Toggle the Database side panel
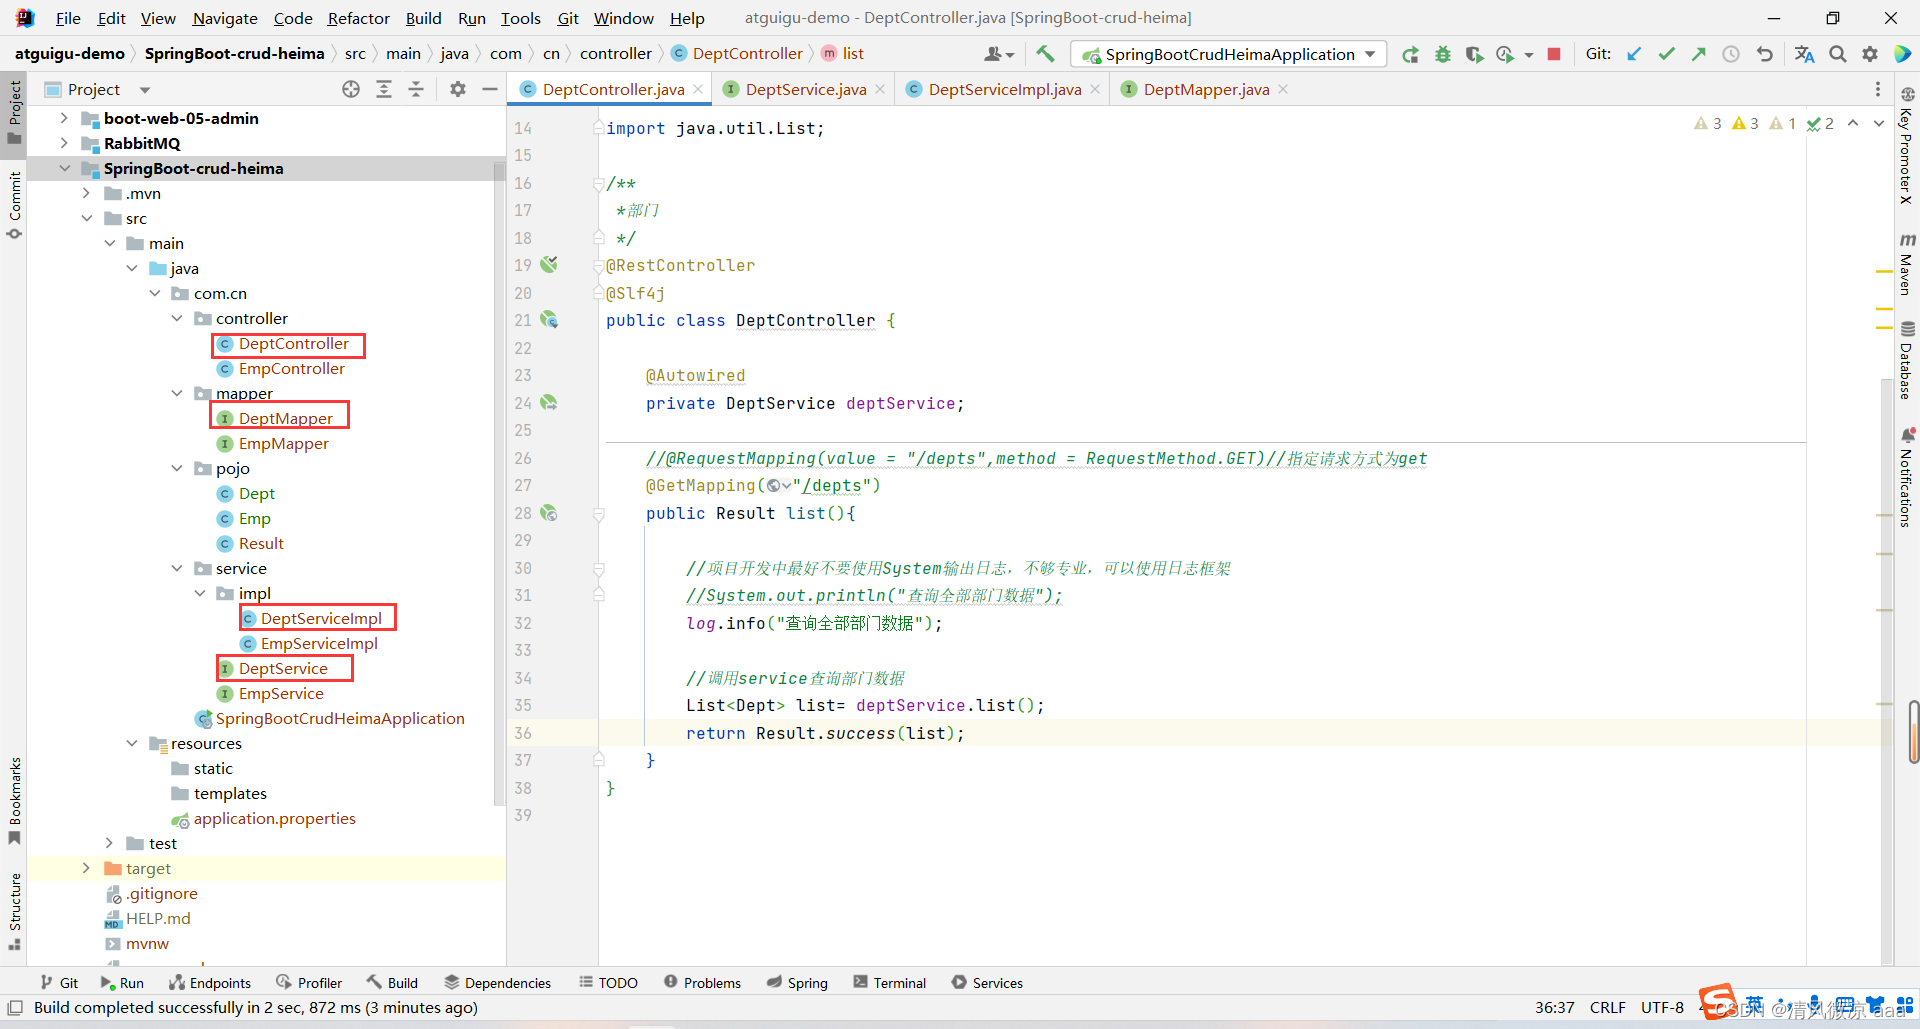 click(1906, 361)
